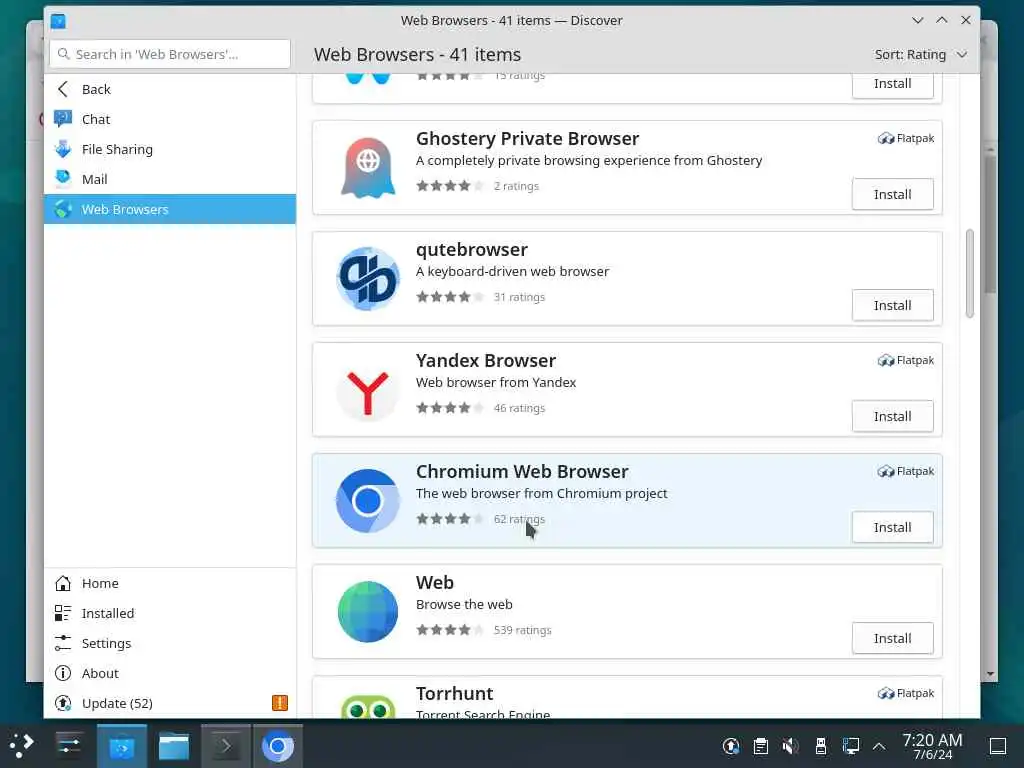The image size is (1024, 768).
Task: Open the clipboard tray icon
Action: 761,746
